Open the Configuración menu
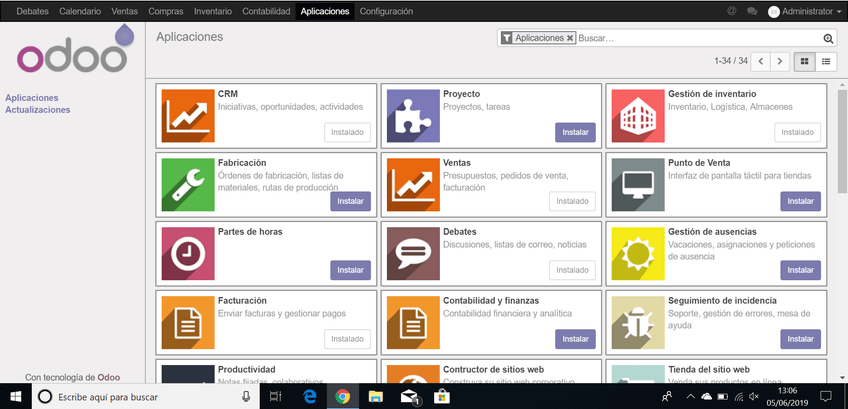The height and width of the screenshot is (409, 848). (x=386, y=11)
